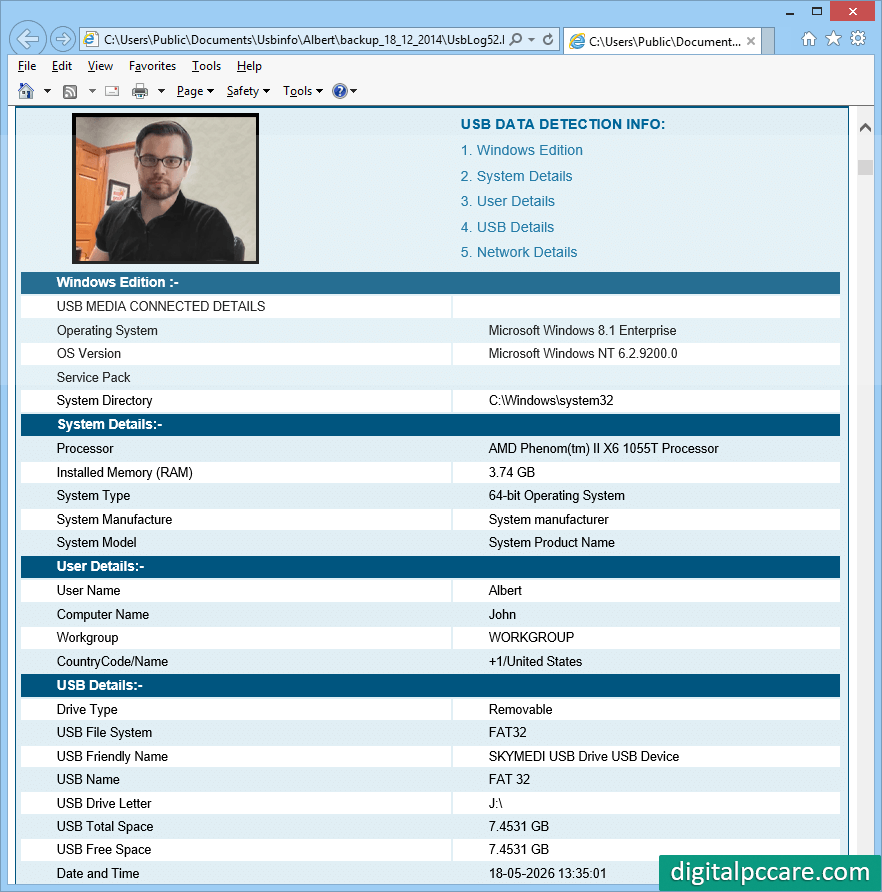Click the 'Albert' user name value
Viewport: 882px width, 892px height.
[505, 590]
